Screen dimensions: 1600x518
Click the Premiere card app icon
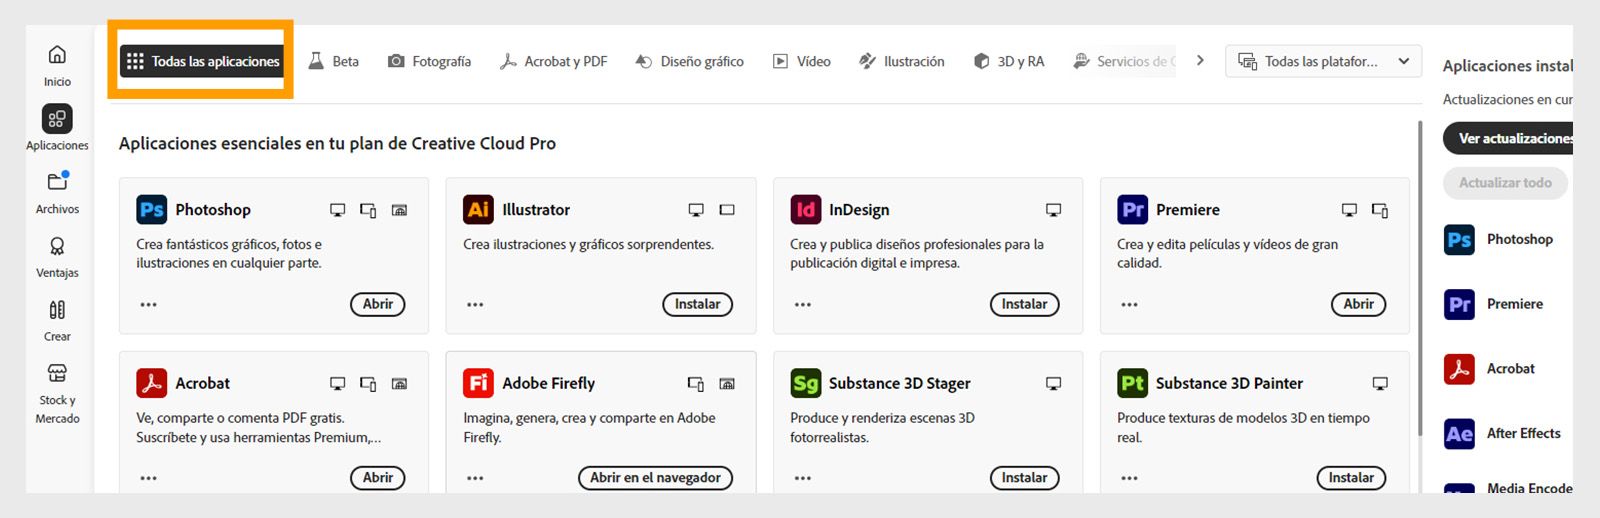click(x=1132, y=210)
